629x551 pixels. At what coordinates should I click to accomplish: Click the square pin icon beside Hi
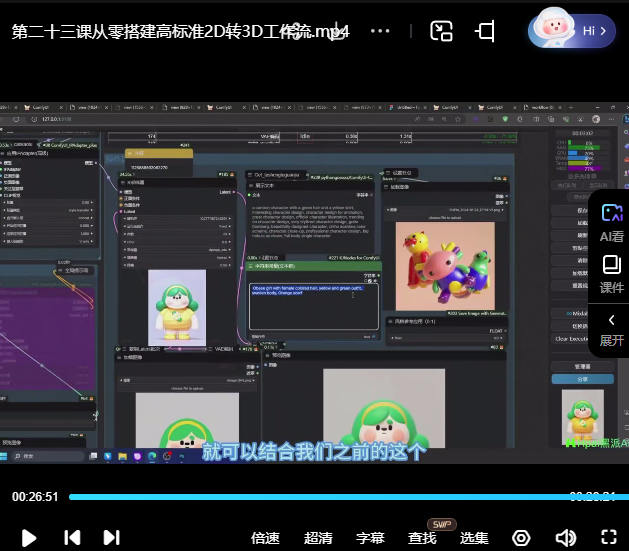(485, 31)
